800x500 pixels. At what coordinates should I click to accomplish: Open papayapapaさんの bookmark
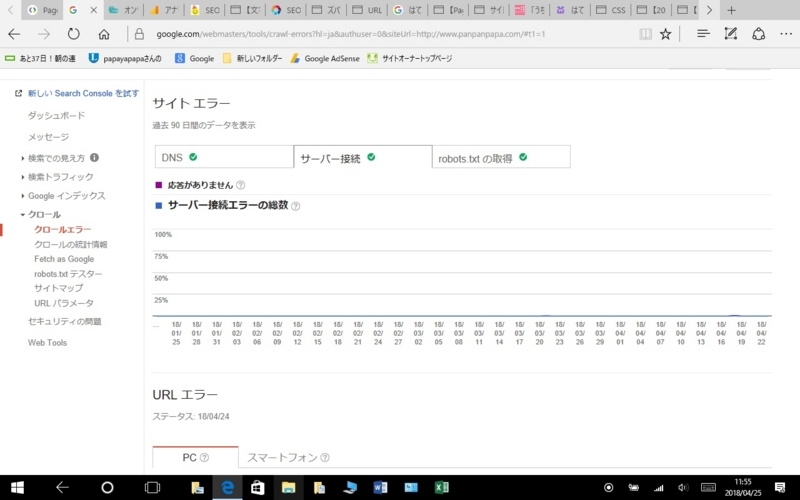coord(125,59)
